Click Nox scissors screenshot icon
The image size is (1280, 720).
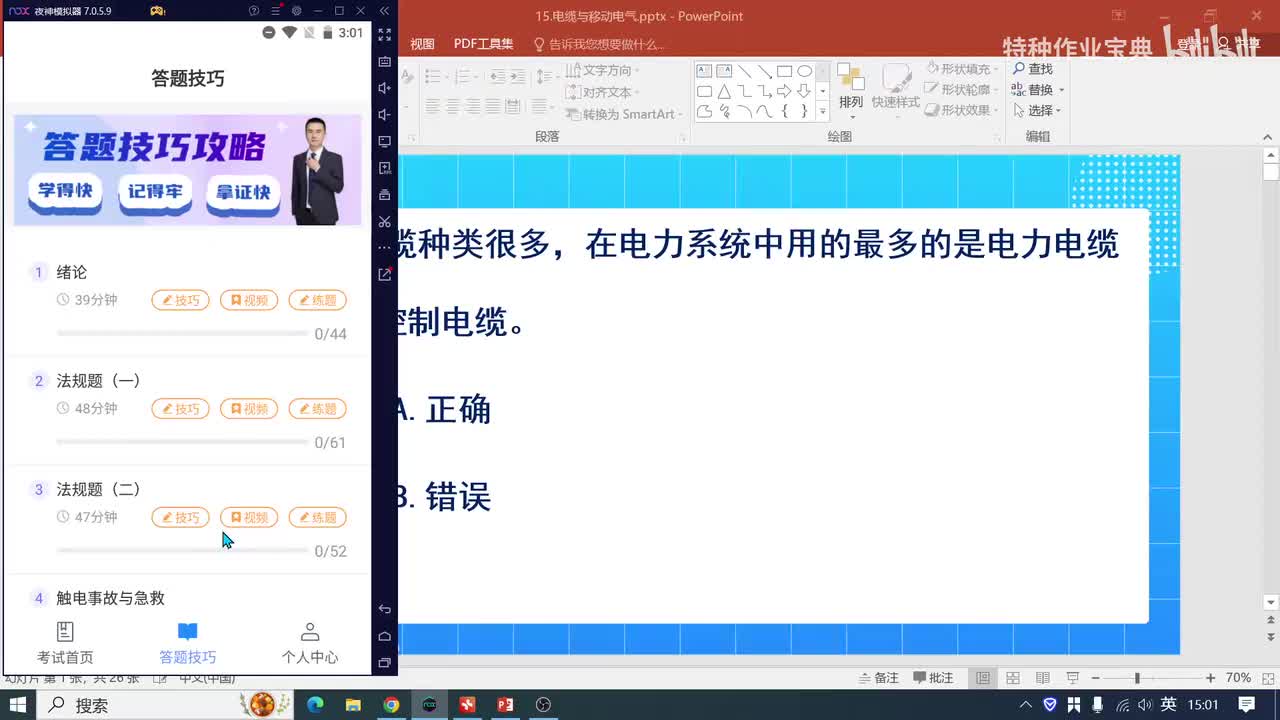(385, 221)
